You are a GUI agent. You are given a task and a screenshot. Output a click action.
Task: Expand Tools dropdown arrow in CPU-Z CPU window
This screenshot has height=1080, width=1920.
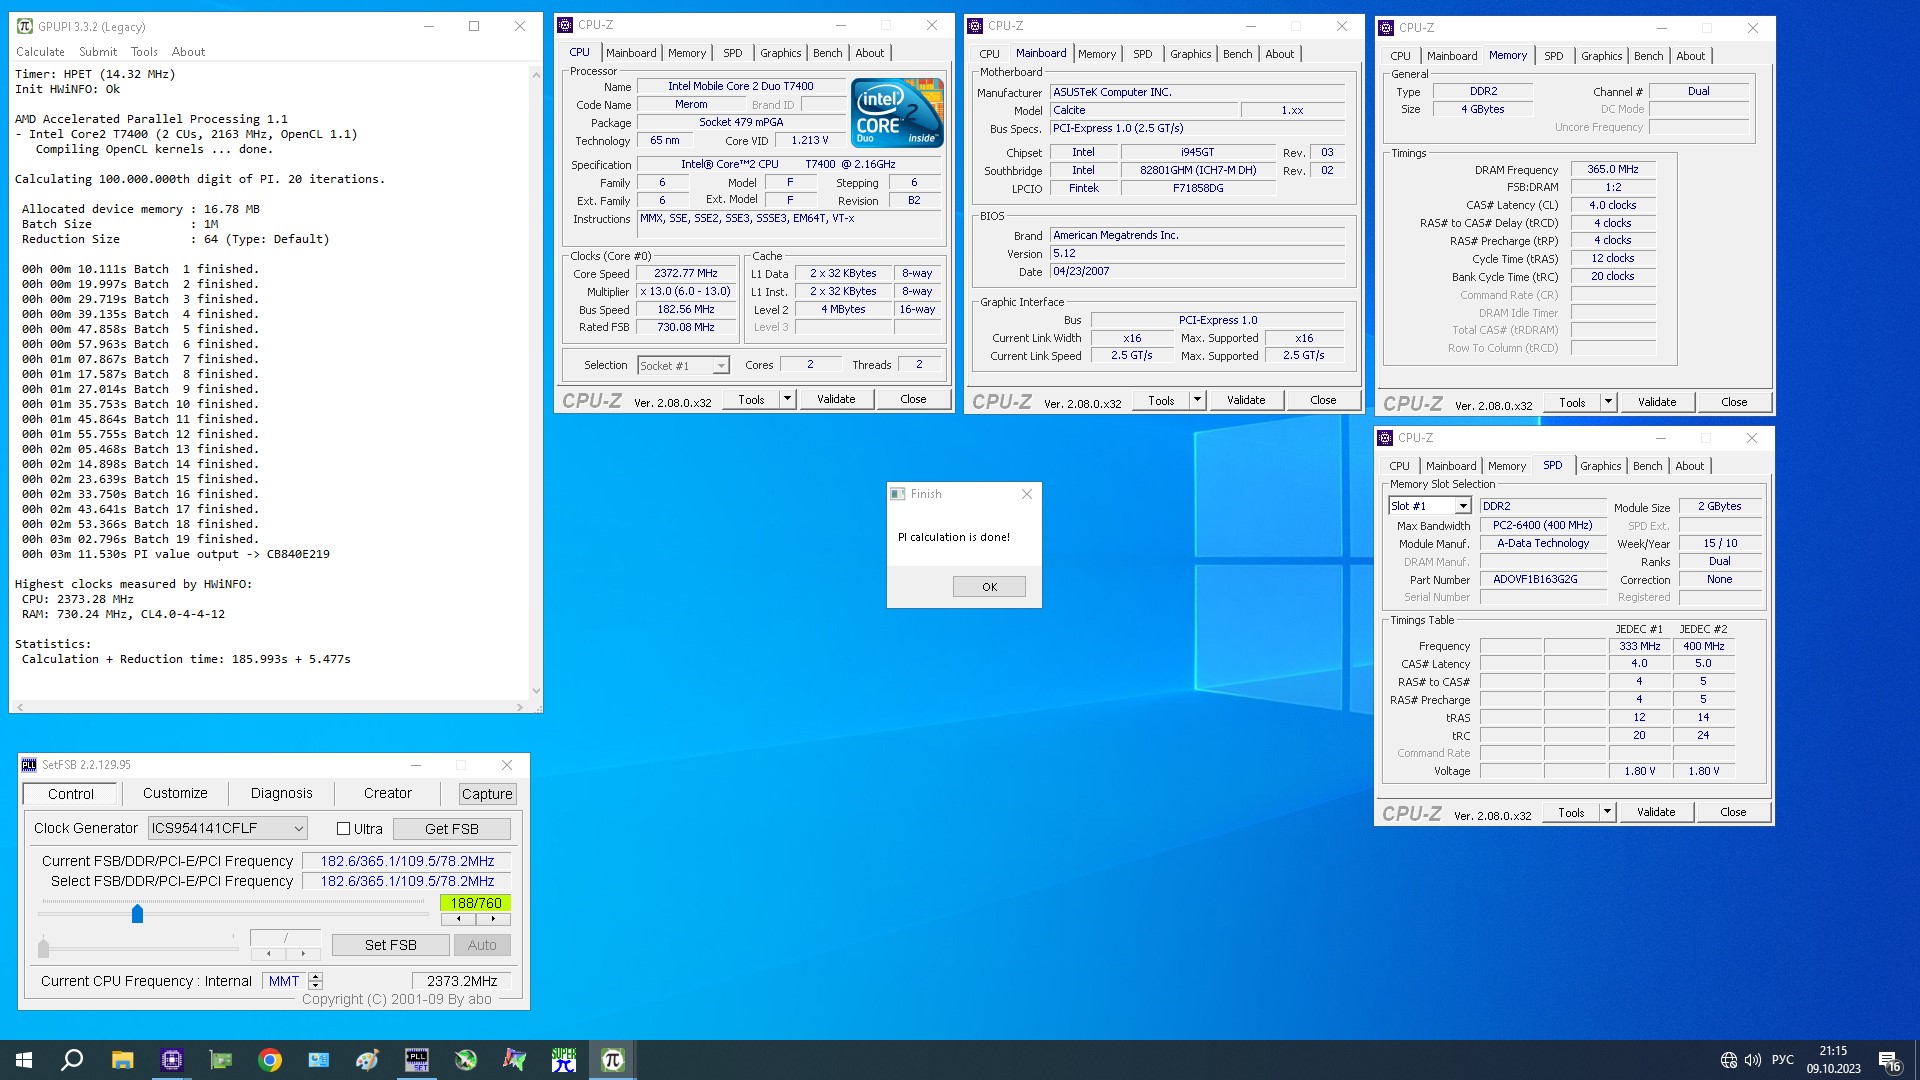787,399
